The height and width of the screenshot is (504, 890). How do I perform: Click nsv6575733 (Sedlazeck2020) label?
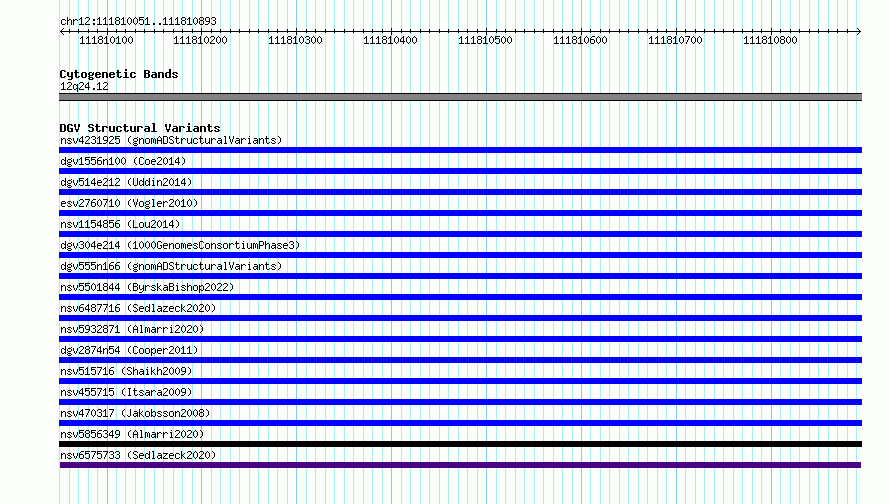[x=138, y=455]
